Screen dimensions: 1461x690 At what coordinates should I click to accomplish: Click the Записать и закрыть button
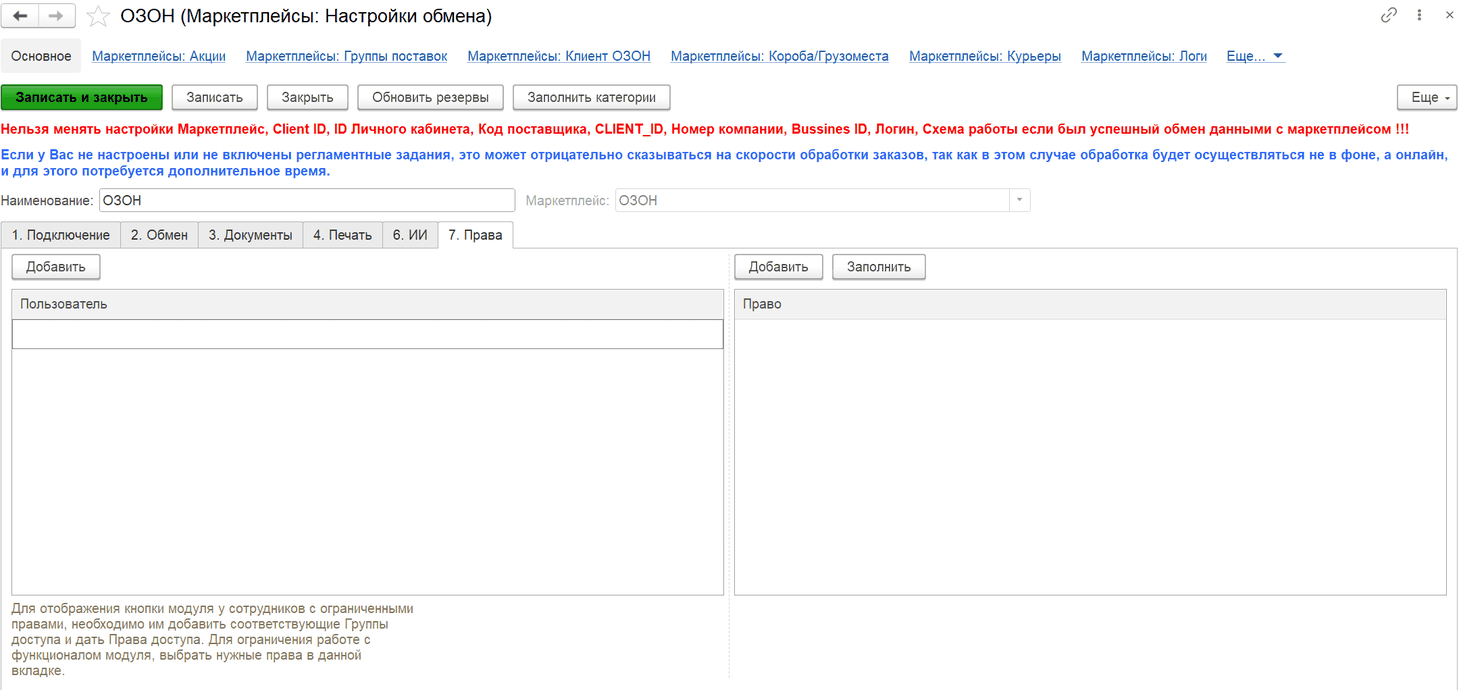82,97
